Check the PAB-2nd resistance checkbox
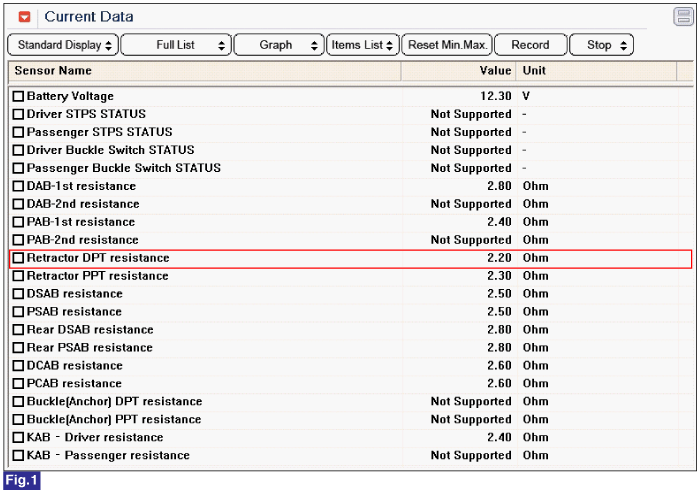The image size is (700, 491). click(x=18, y=240)
